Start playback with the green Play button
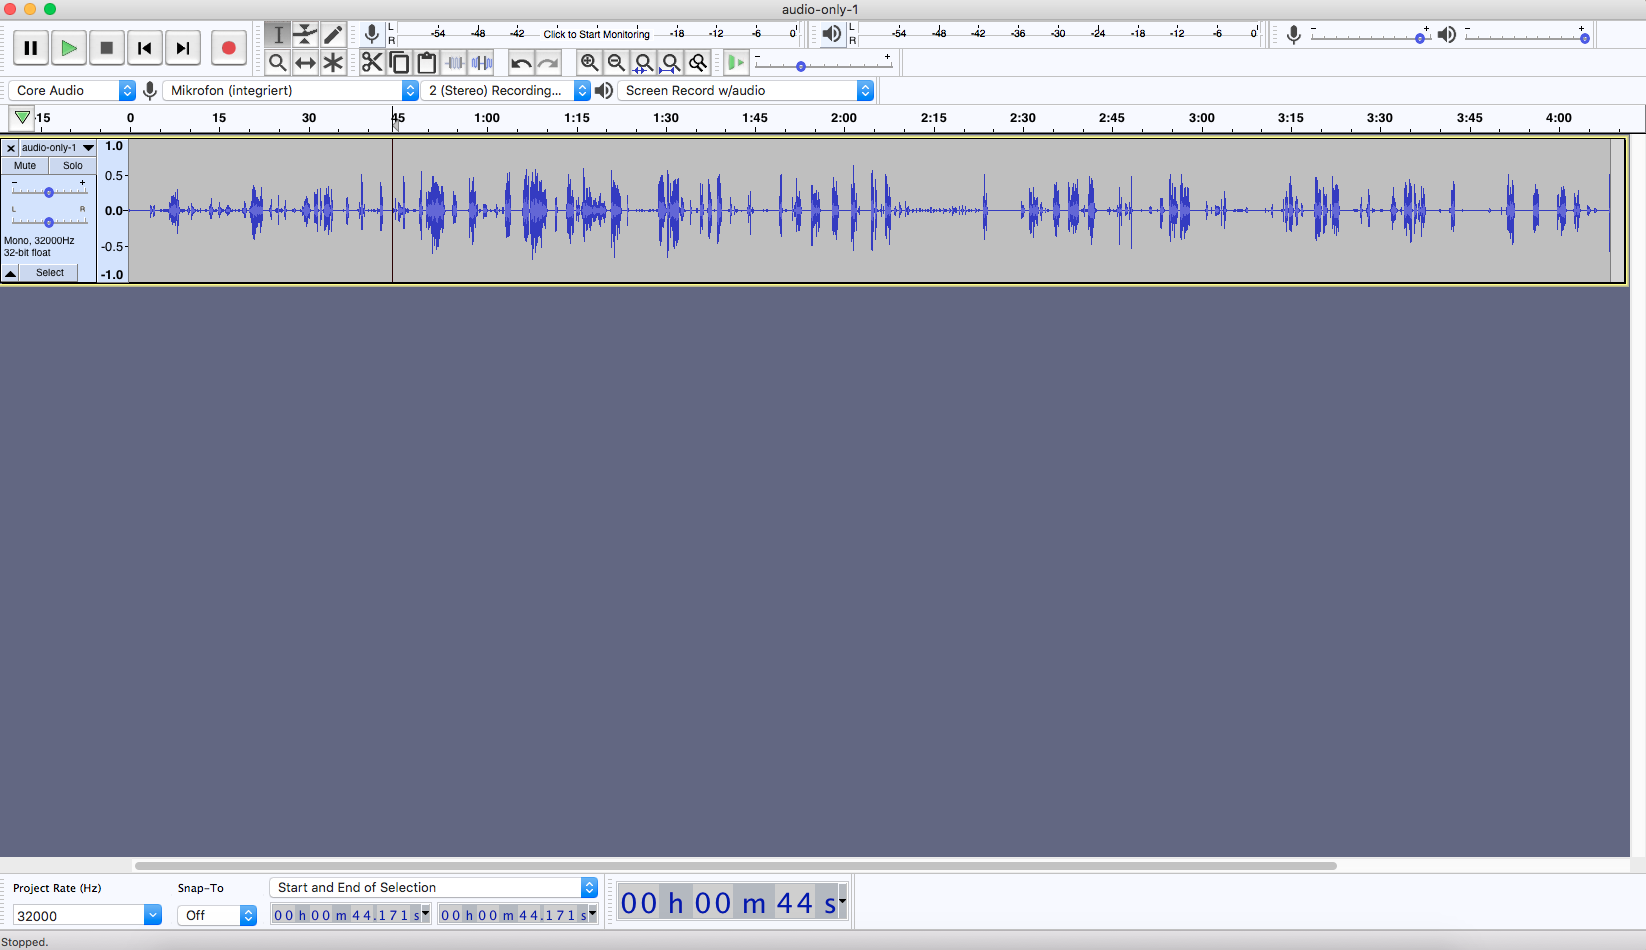Image resolution: width=1646 pixels, height=950 pixels. coord(69,48)
